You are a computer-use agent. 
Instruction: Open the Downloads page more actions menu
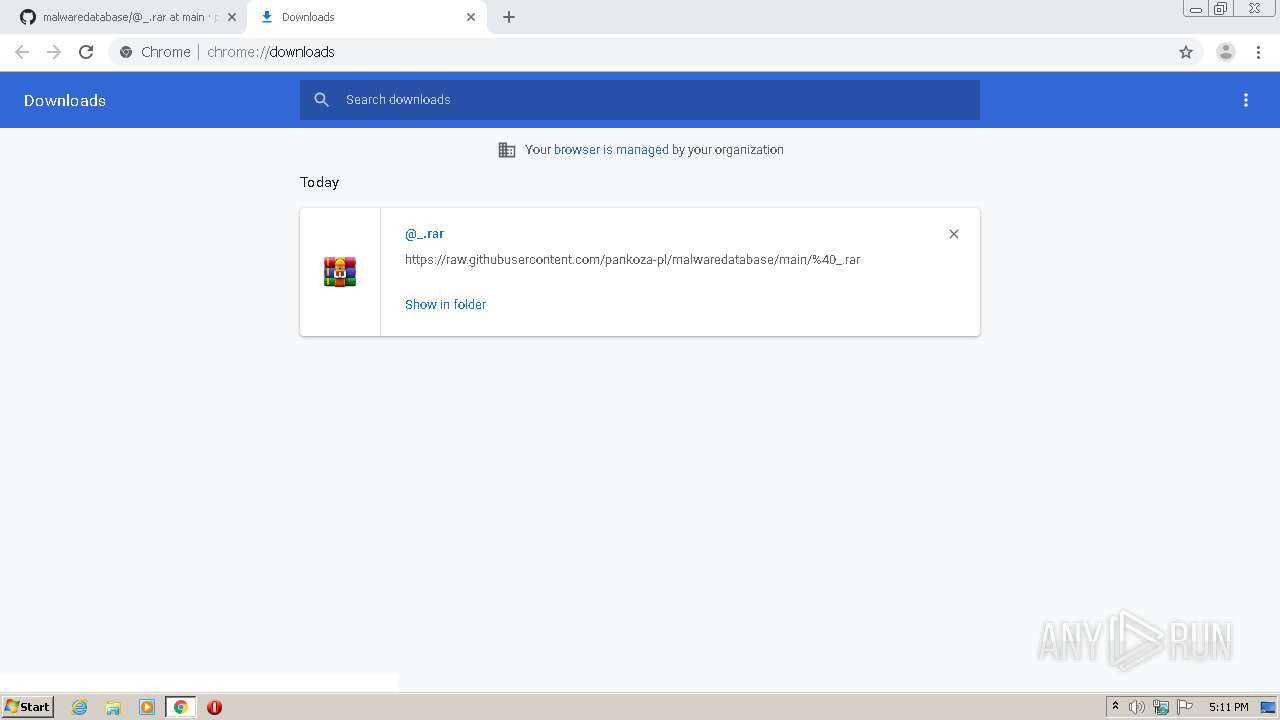1246,100
